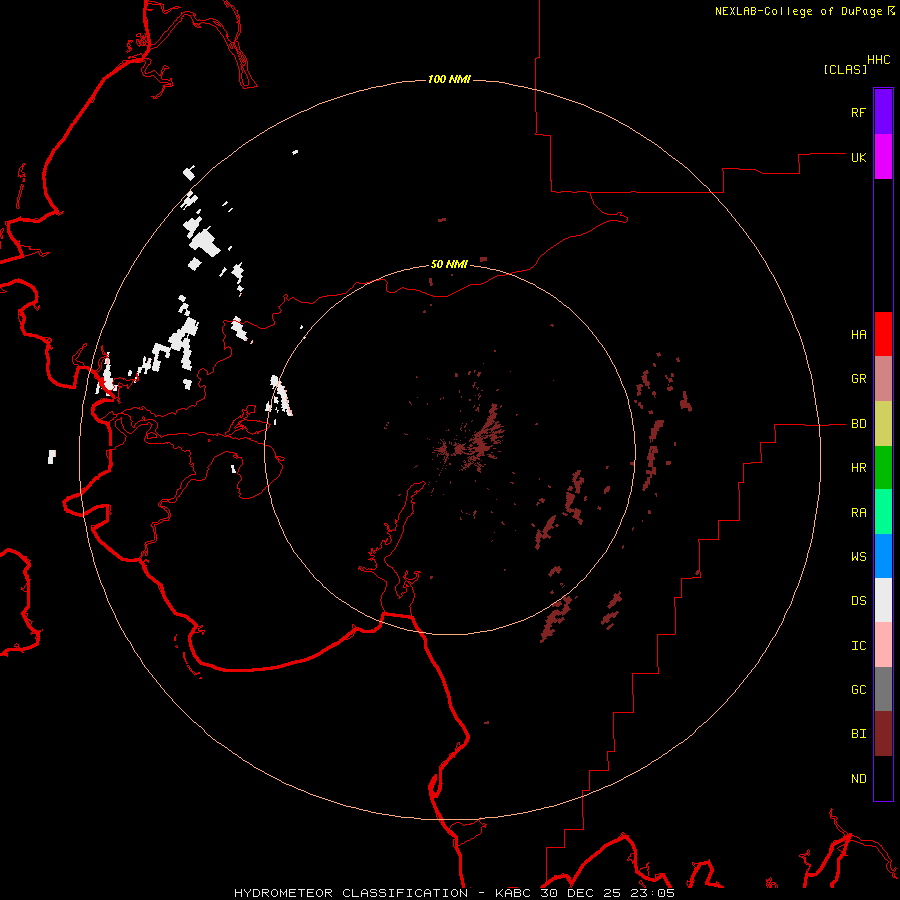The width and height of the screenshot is (900, 900).
Task: Click the HA legend label
Action: (x=859, y=335)
